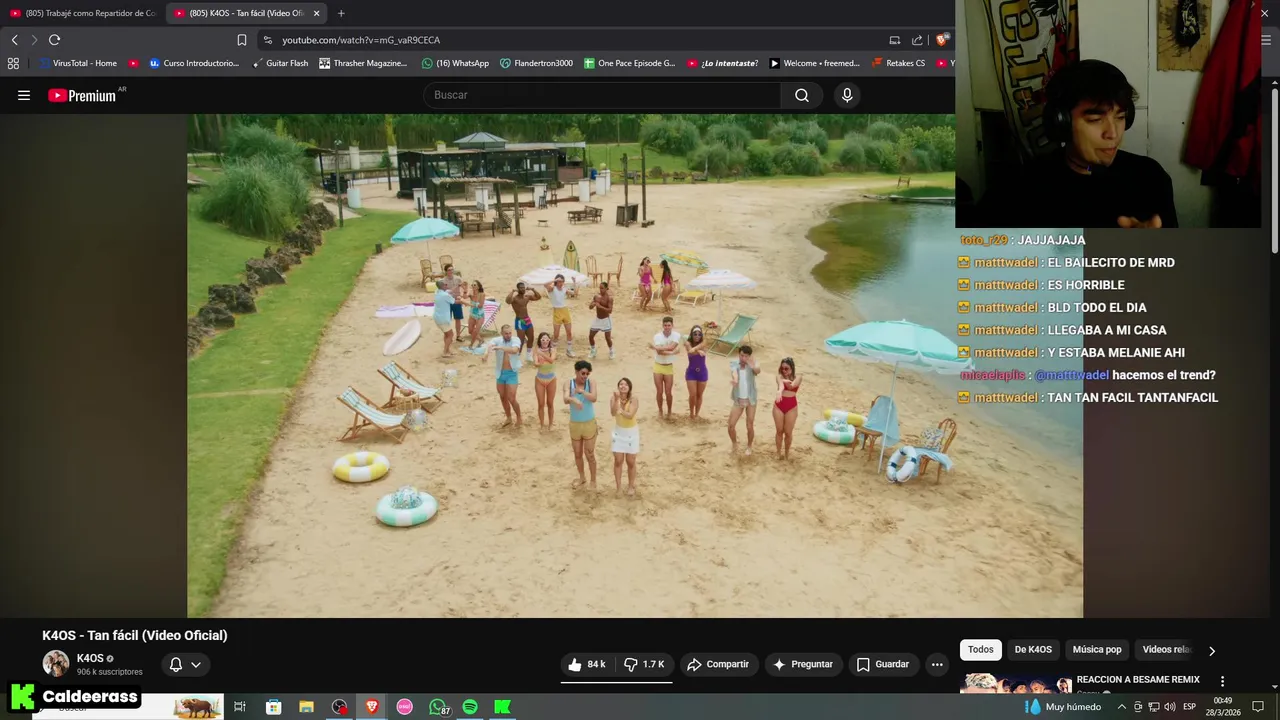This screenshot has height=720, width=1280.
Task: Switch to Brave browser in the taskbar
Action: click(x=372, y=707)
